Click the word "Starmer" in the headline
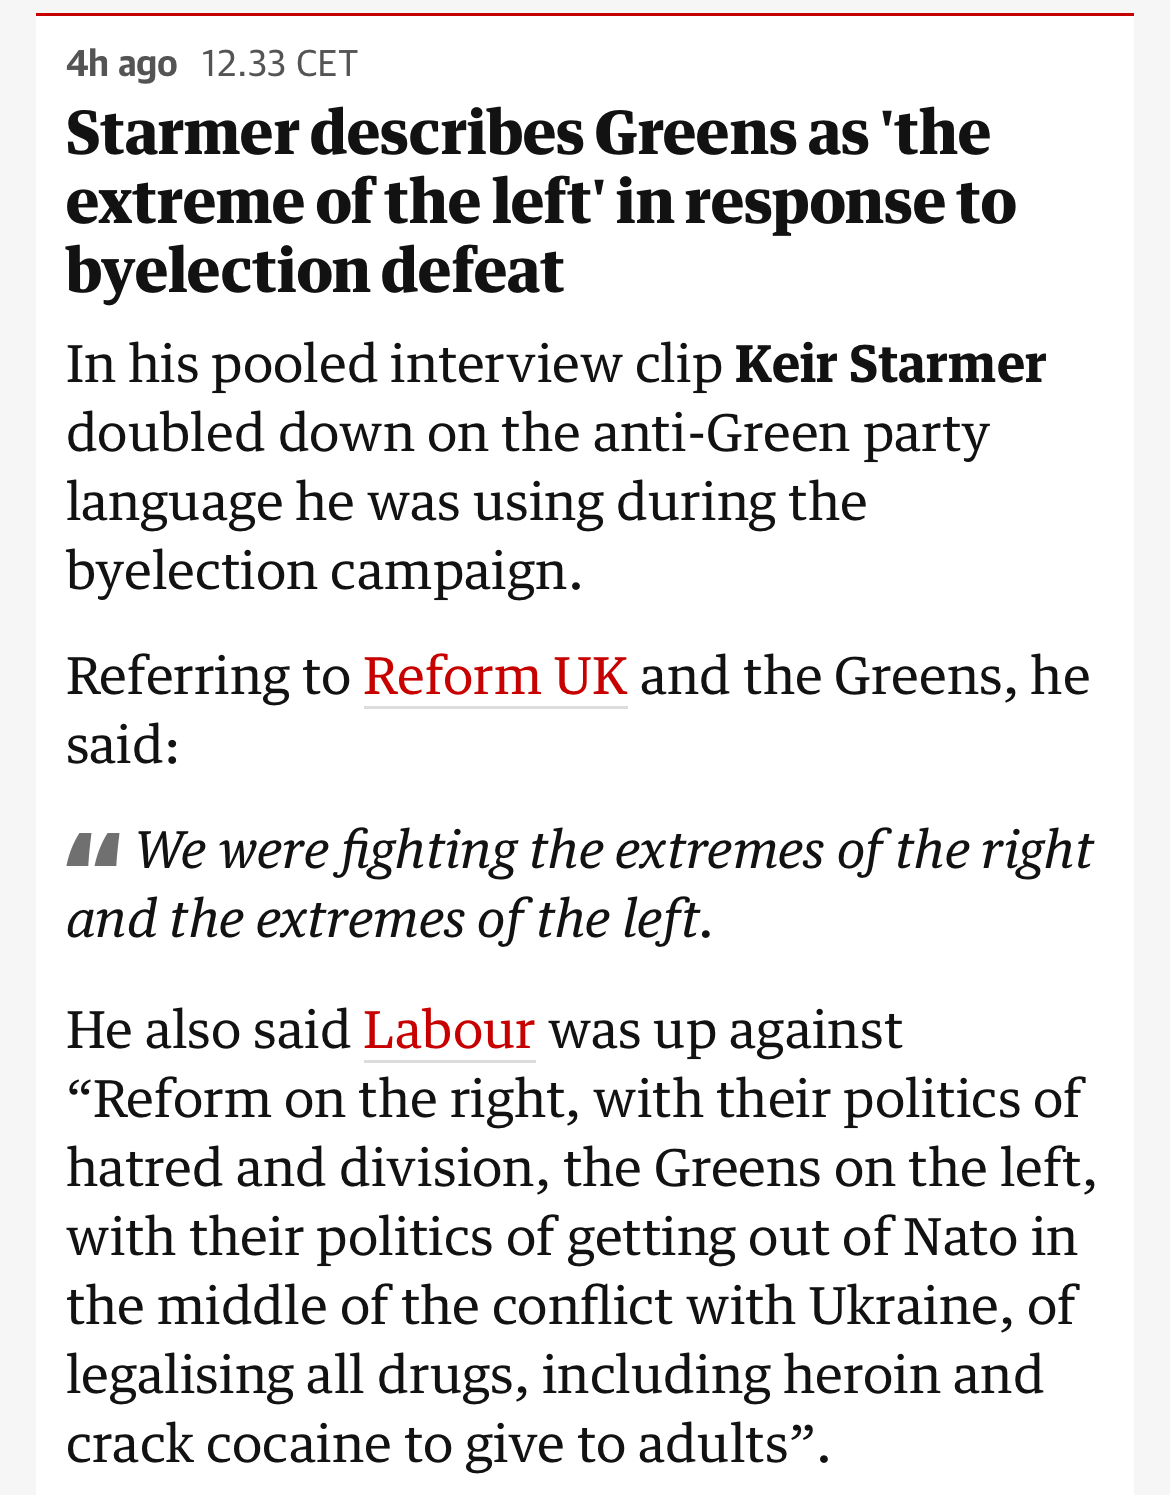1170x1495 pixels. point(183,134)
